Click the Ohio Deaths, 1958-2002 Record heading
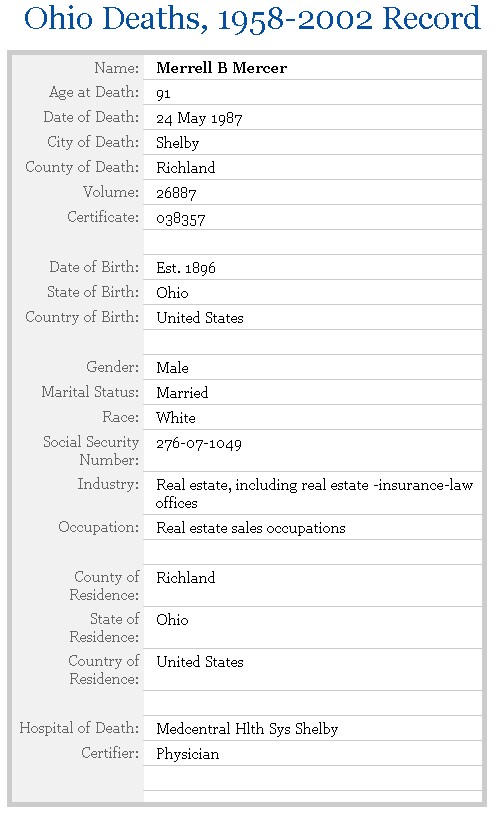The image size is (500, 814). (252, 19)
